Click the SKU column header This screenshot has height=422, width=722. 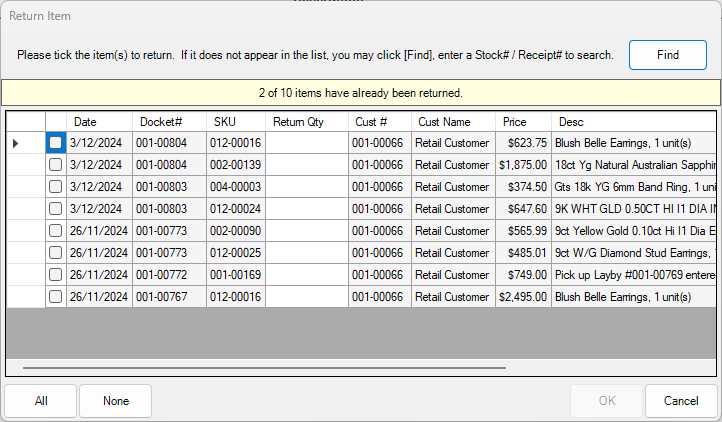236,122
